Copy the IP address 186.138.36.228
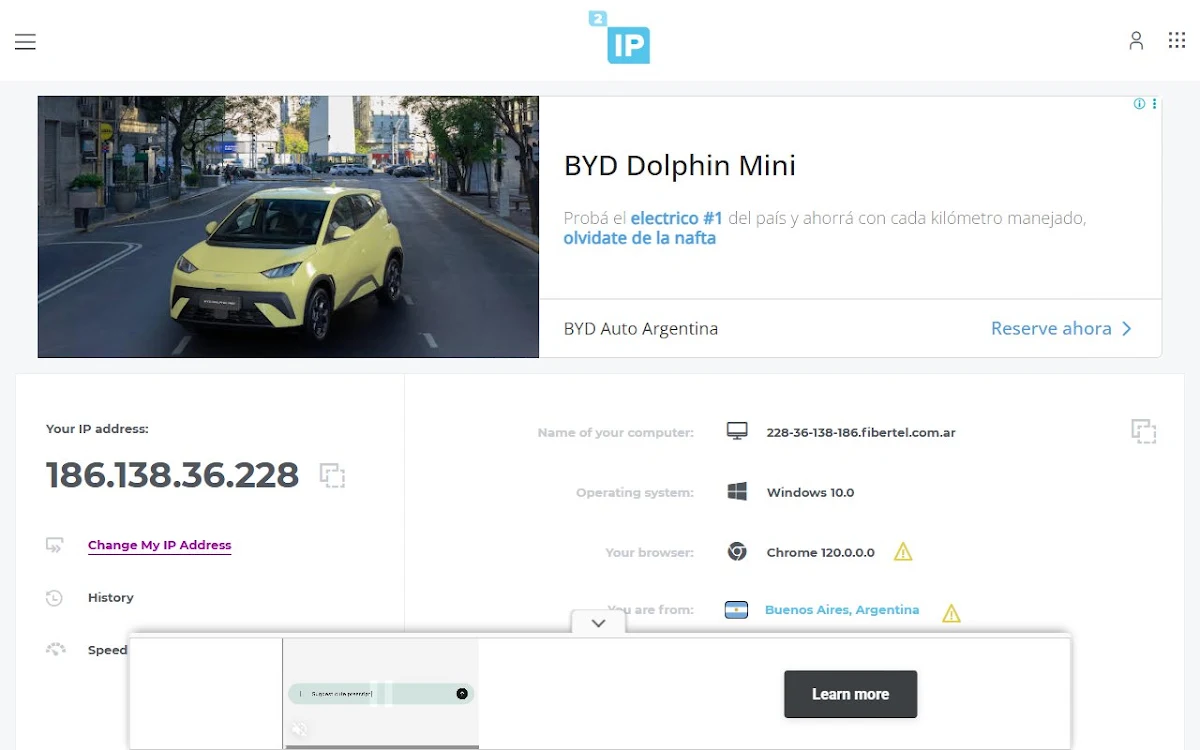 click(x=332, y=475)
